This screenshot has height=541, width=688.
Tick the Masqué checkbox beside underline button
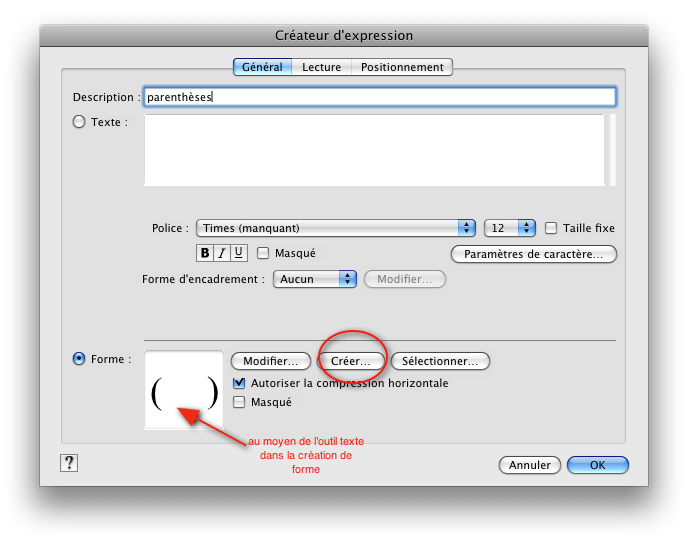click(x=264, y=254)
